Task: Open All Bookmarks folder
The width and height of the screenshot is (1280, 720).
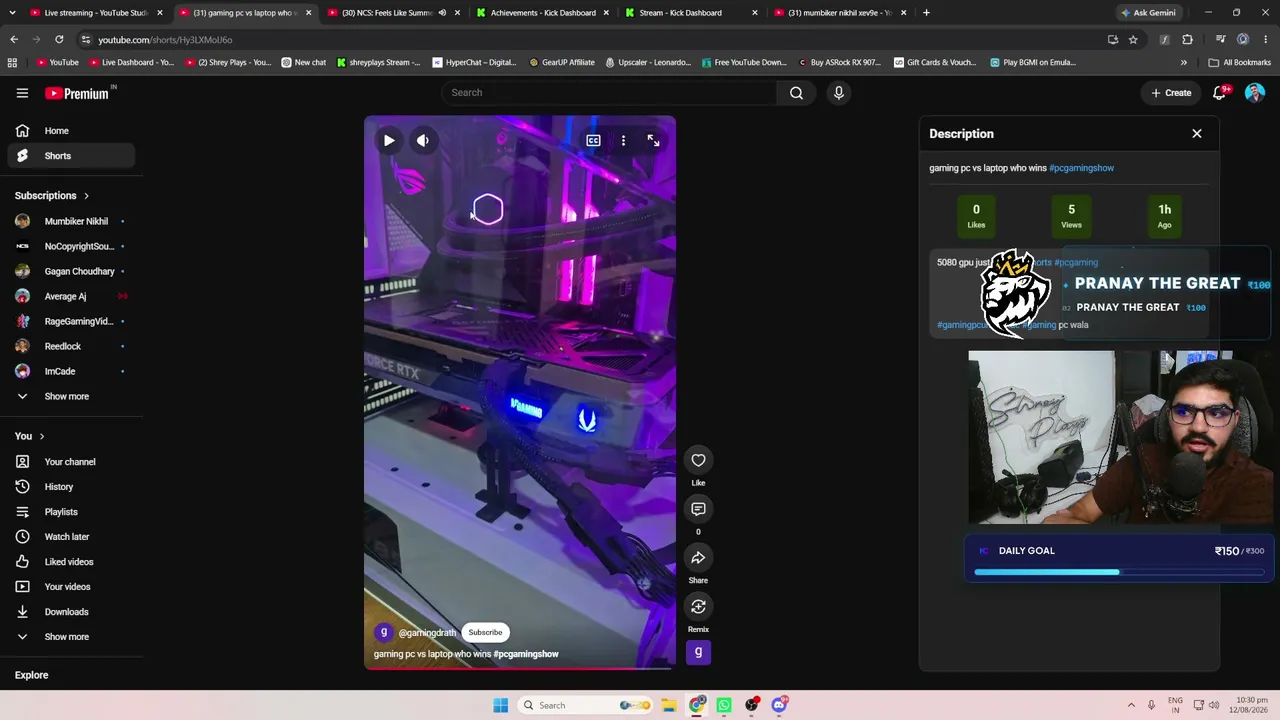Action: pos(1240,62)
